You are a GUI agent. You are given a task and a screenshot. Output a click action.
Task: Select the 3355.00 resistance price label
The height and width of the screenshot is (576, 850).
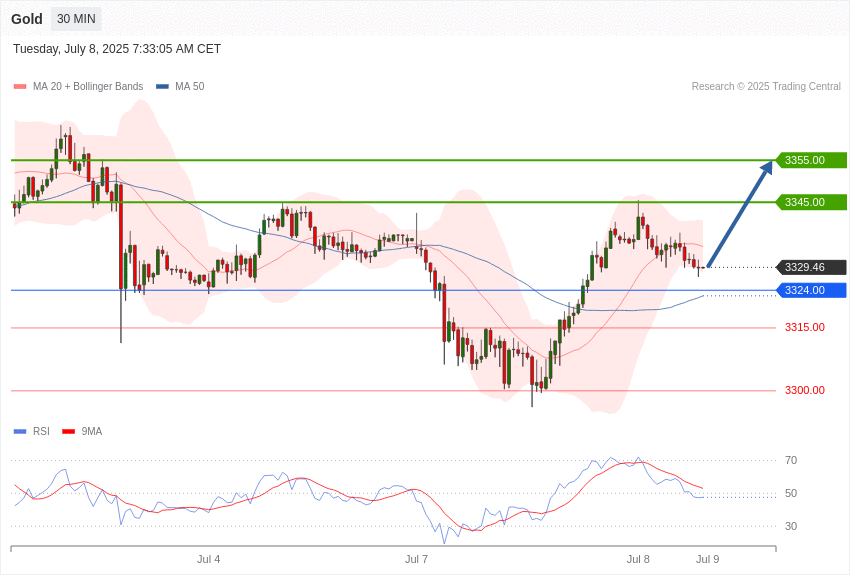click(x=811, y=160)
